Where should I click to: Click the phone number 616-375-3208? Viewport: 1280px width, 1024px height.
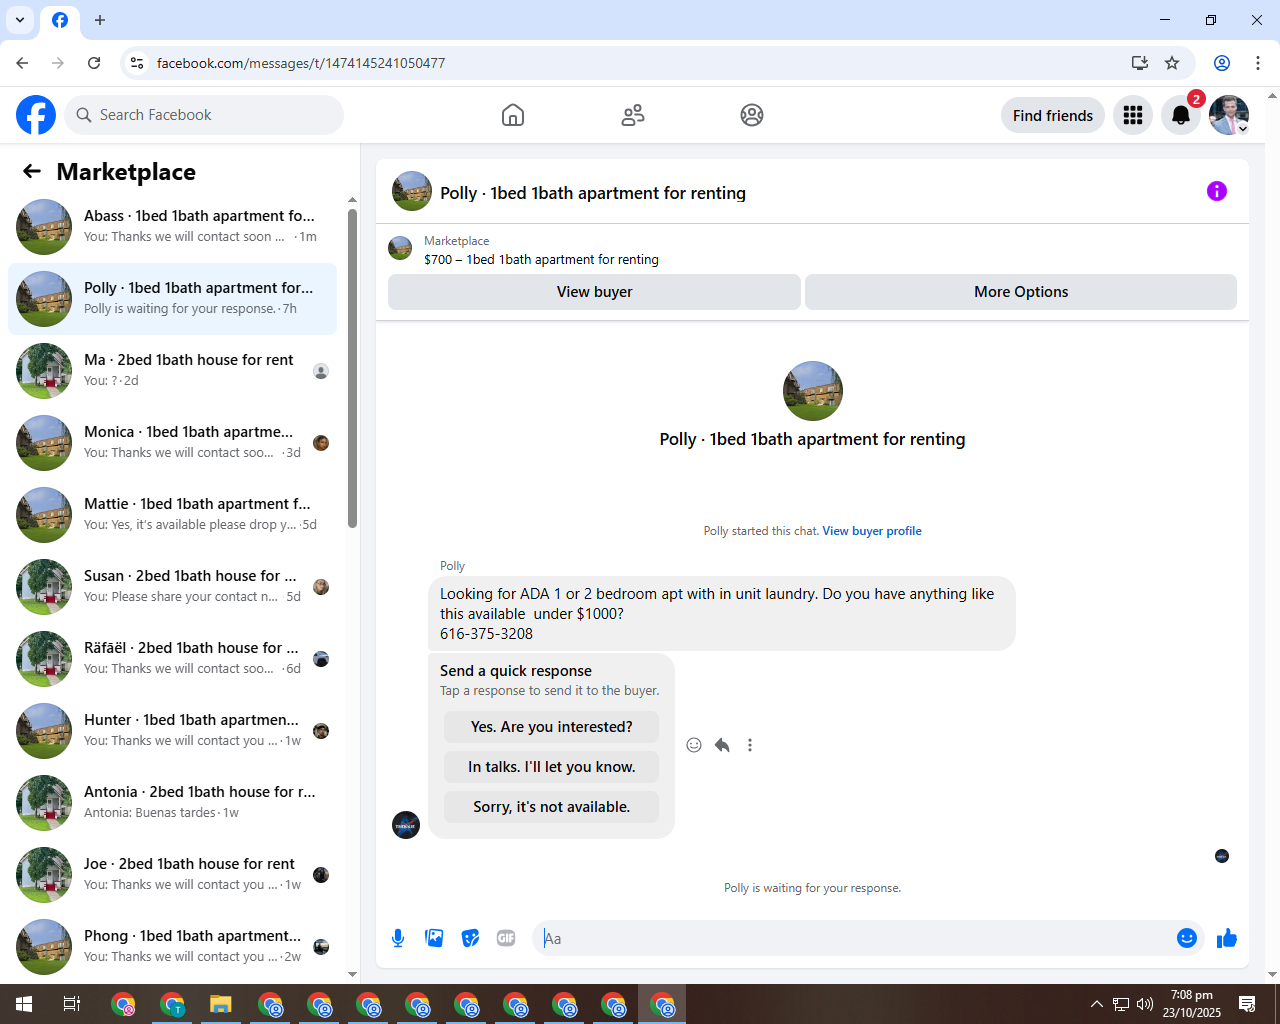486,634
